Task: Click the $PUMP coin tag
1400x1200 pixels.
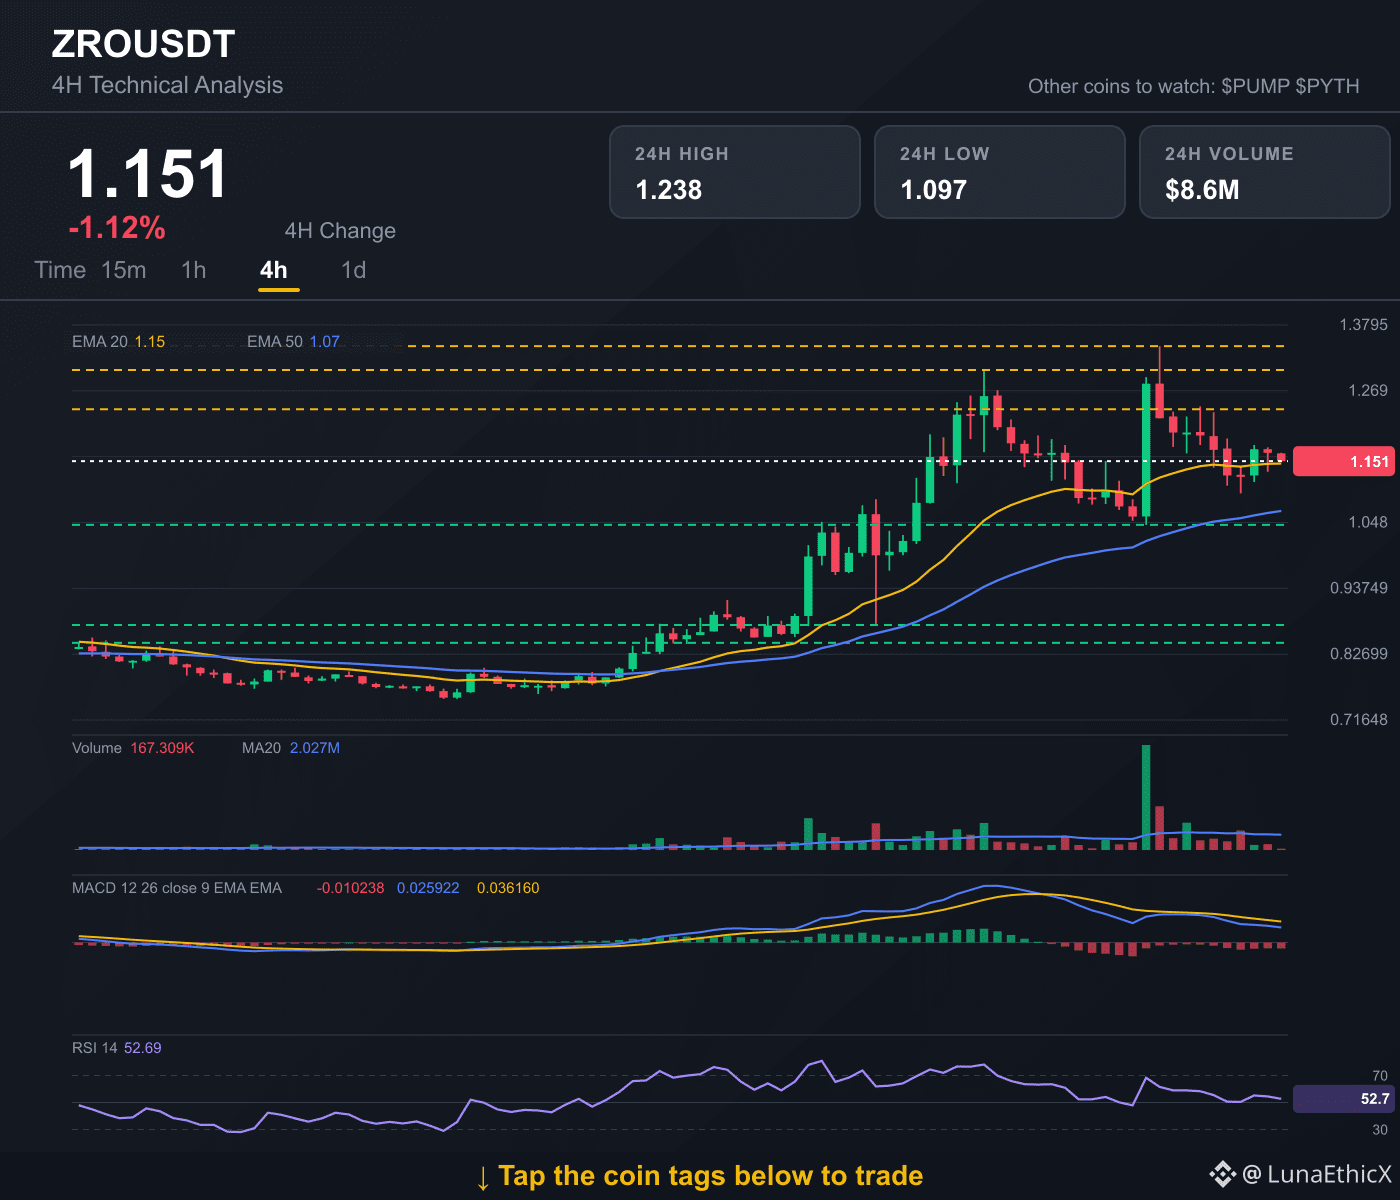Action: click(1256, 86)
